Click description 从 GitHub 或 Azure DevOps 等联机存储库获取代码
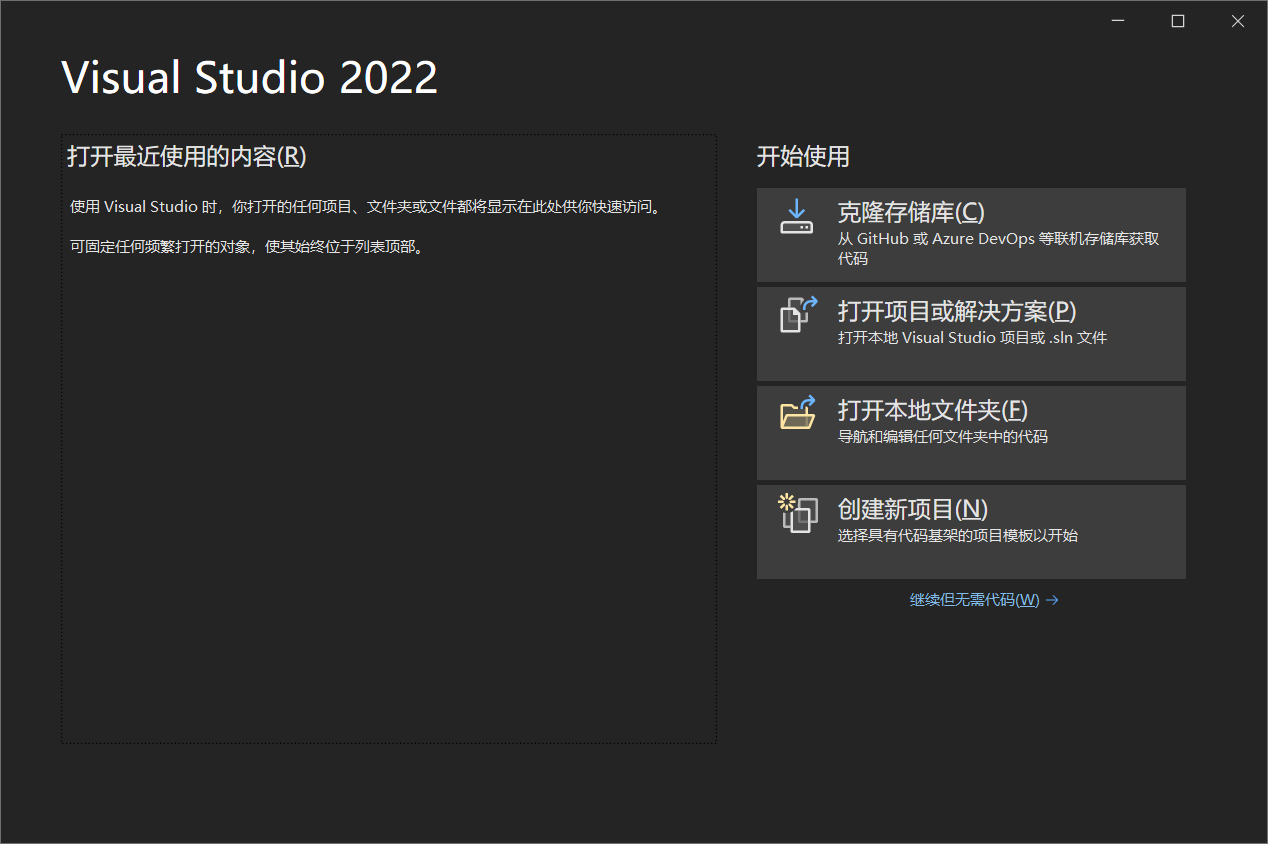The height and width of the screenshot is (844, 1268). pos(998,249)
